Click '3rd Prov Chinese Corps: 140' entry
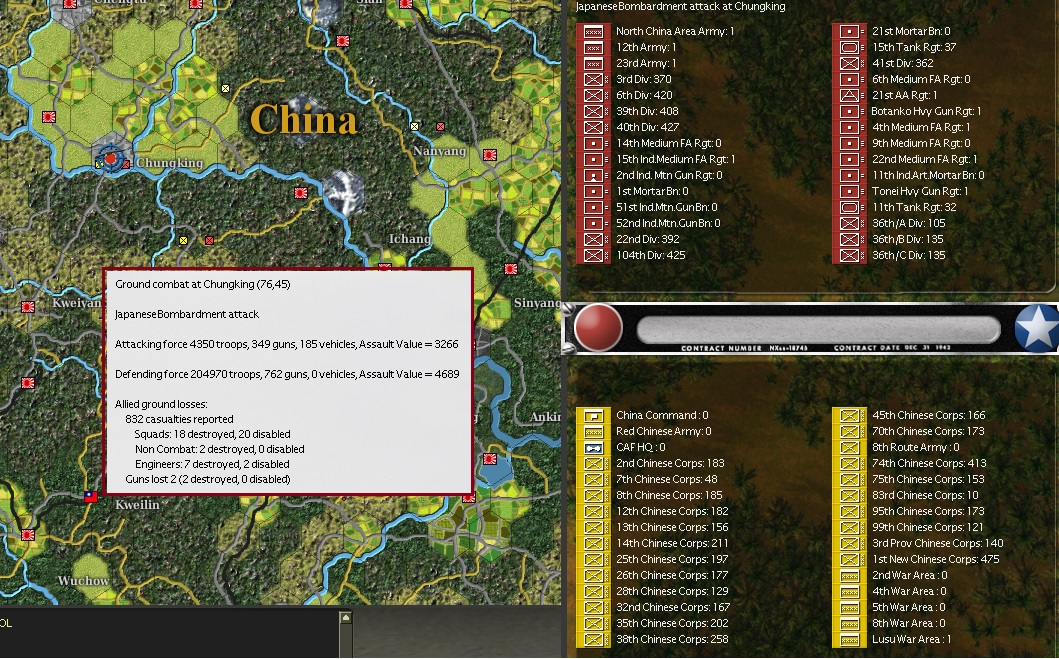 coord(937,543)
